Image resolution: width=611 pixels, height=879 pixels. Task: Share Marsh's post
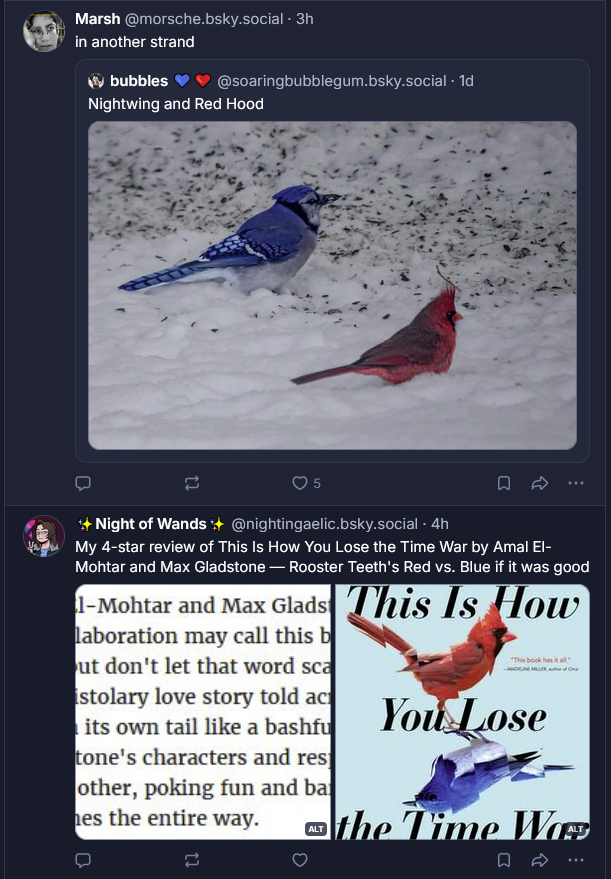pyautogui.click(x=540, y=483)
